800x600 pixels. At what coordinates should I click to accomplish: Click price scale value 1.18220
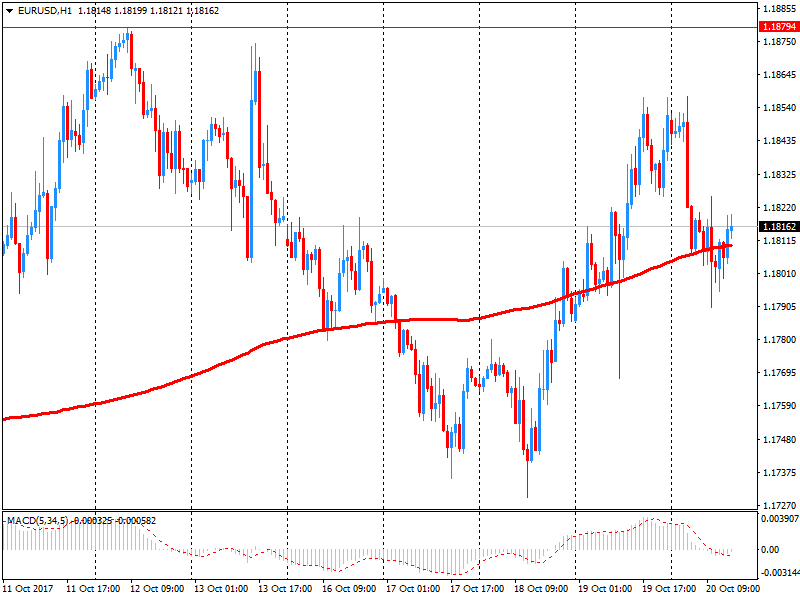tap(779, 208)
